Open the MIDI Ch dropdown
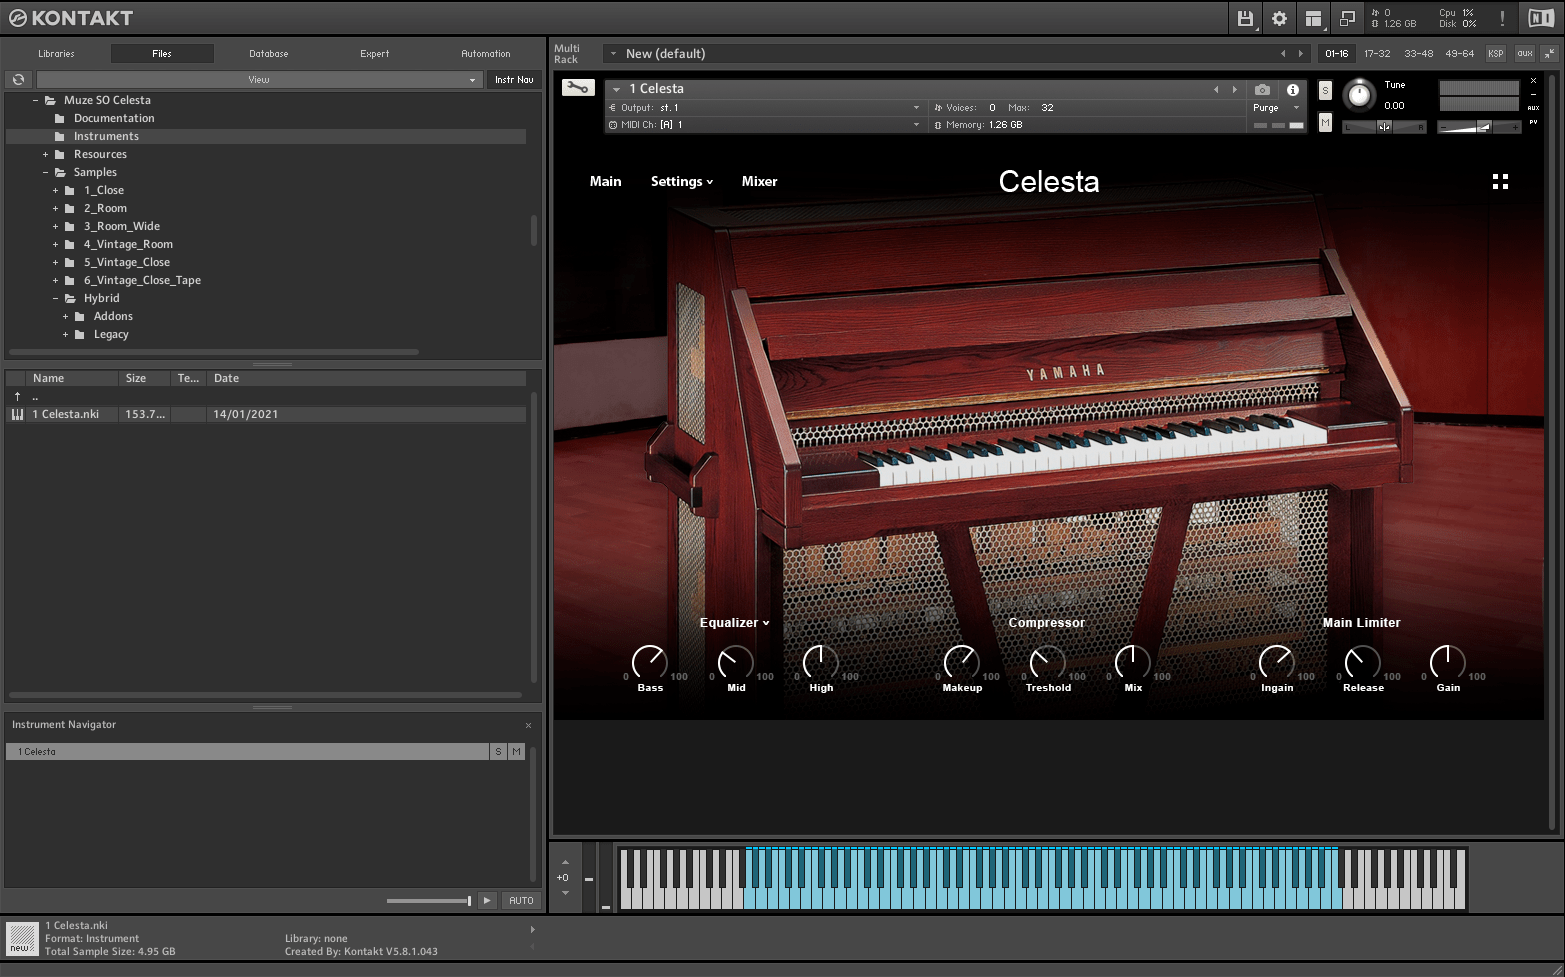This screenshot has height=977, width=1565. coord(765,124)
